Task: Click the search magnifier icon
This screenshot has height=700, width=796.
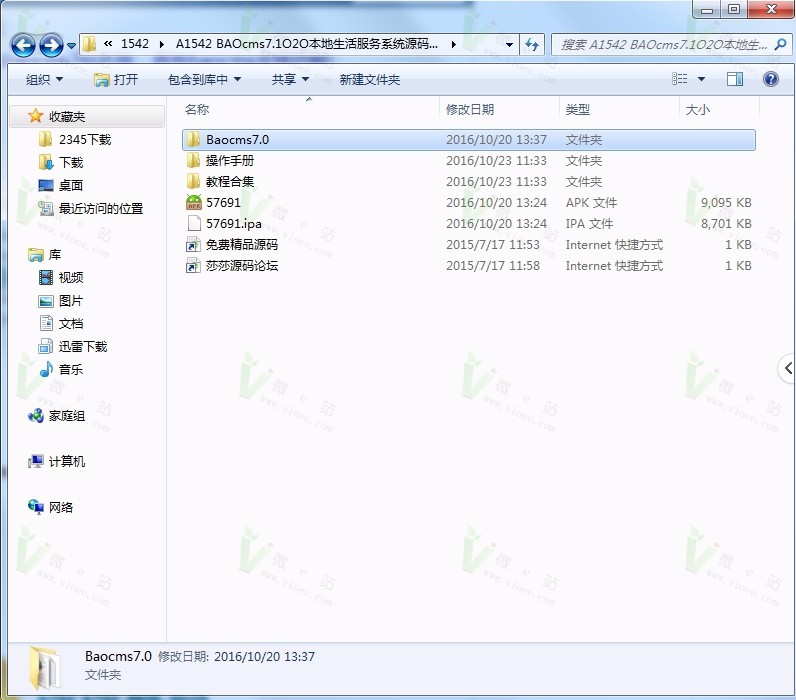Action: pyautogui.click(x=781, y=44)
